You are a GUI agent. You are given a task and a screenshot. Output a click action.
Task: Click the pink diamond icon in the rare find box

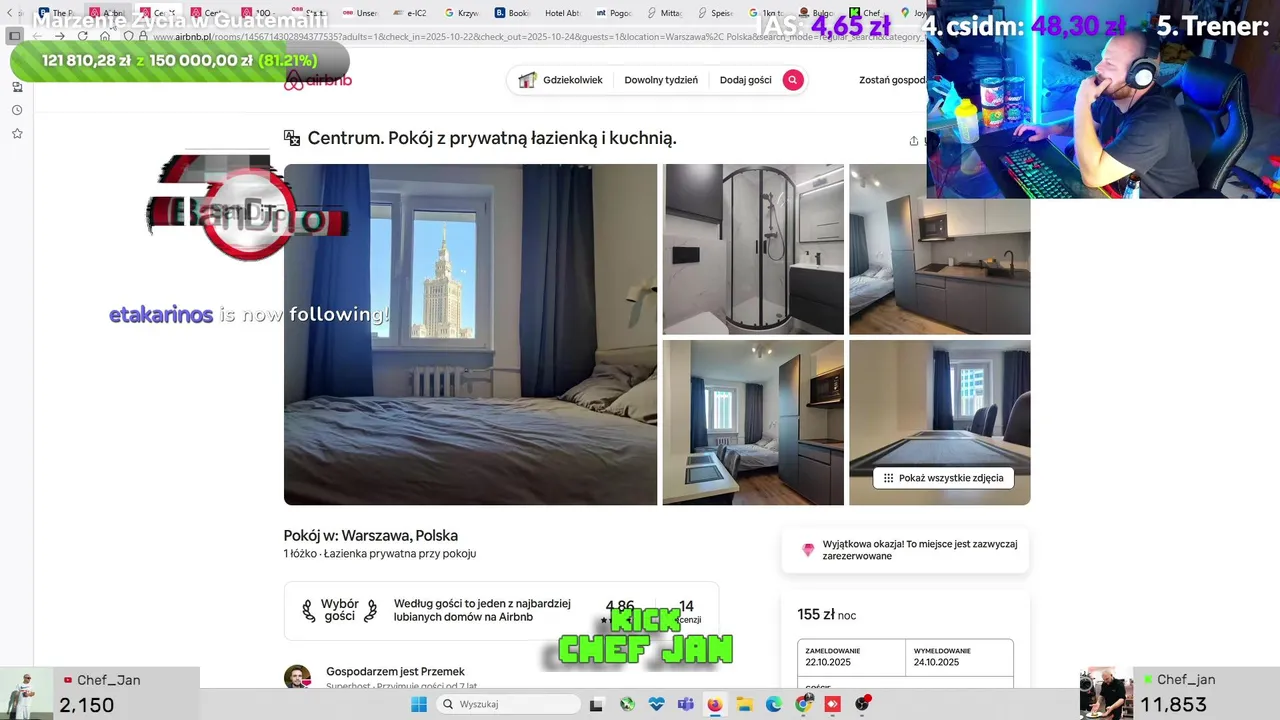pyautogui.click(x=808, y=550)
